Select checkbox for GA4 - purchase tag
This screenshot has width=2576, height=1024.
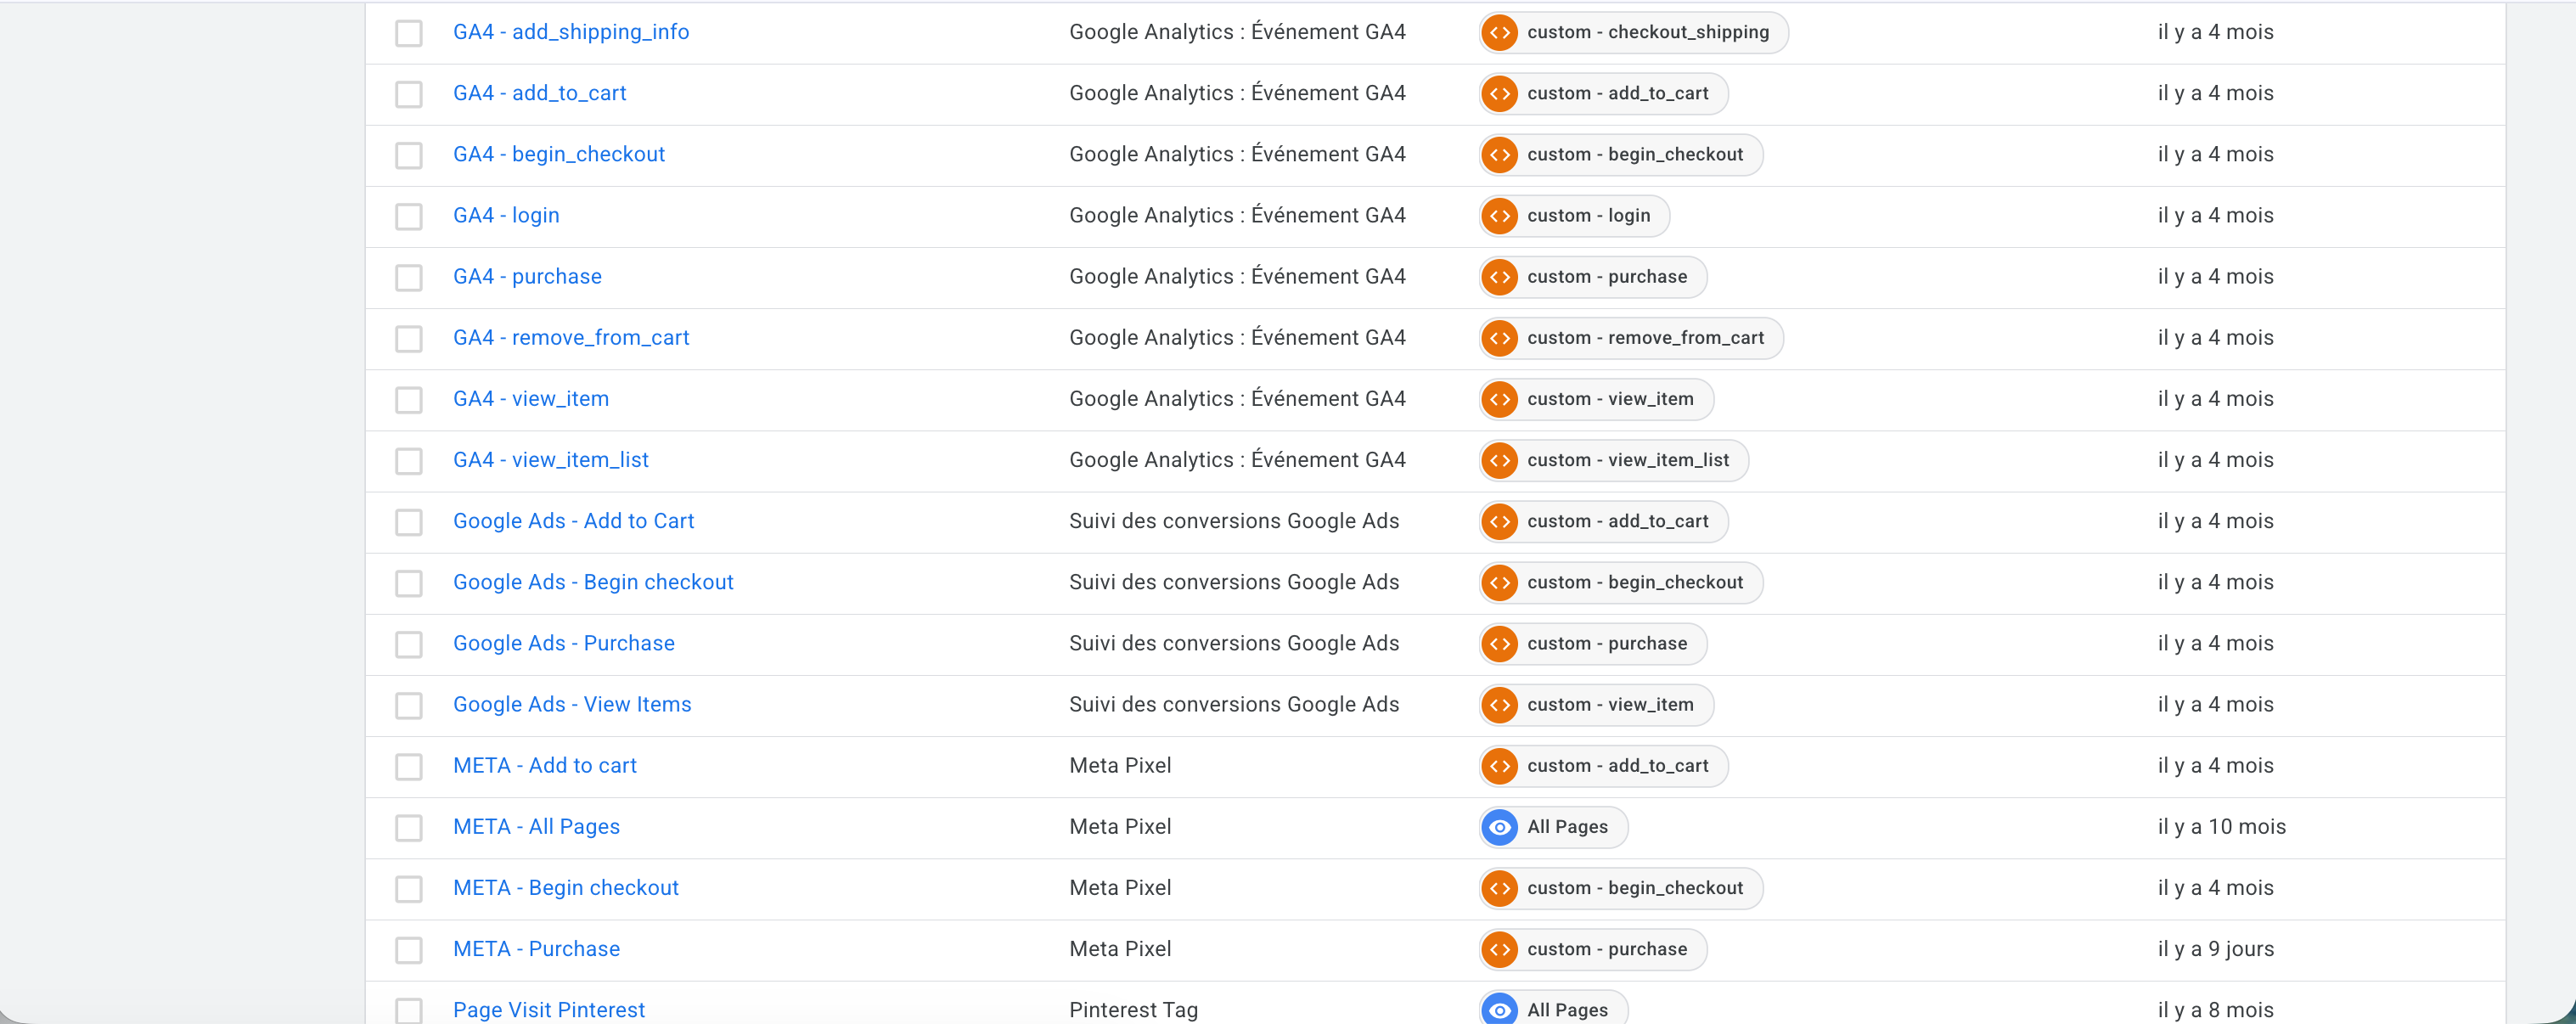point(409,277)
